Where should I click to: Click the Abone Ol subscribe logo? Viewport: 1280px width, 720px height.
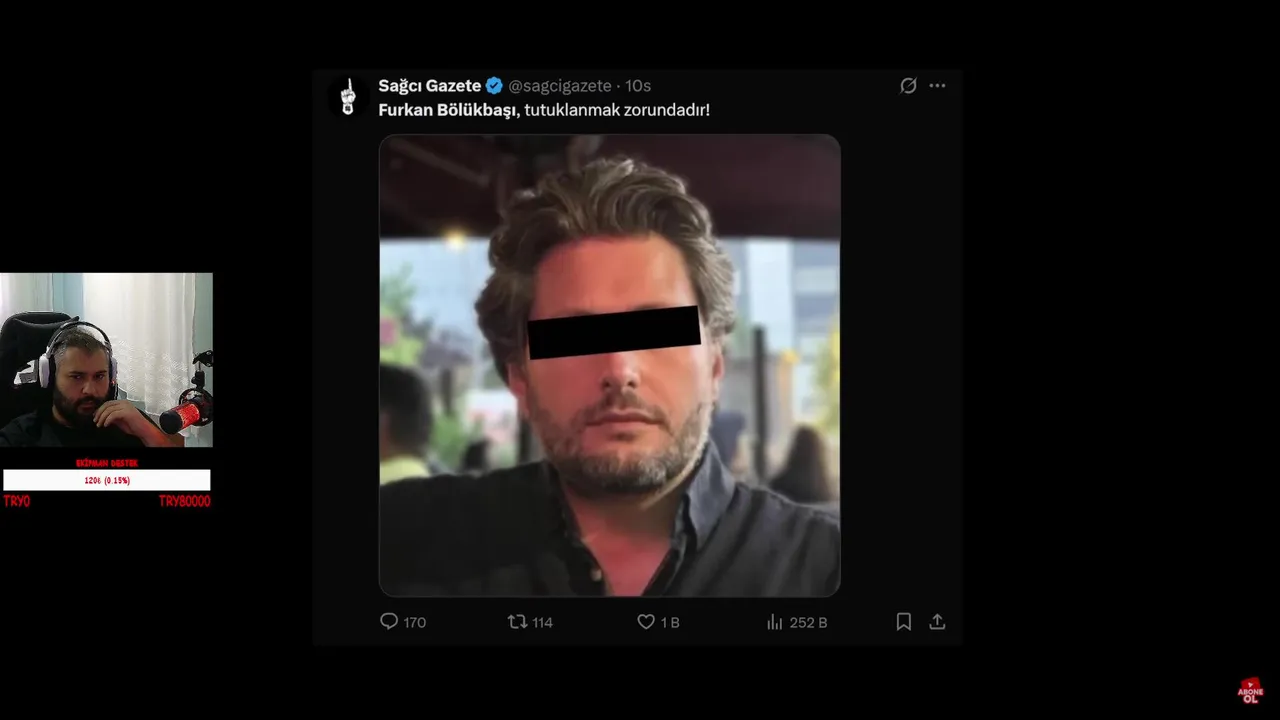click(x=1250, y=690)
